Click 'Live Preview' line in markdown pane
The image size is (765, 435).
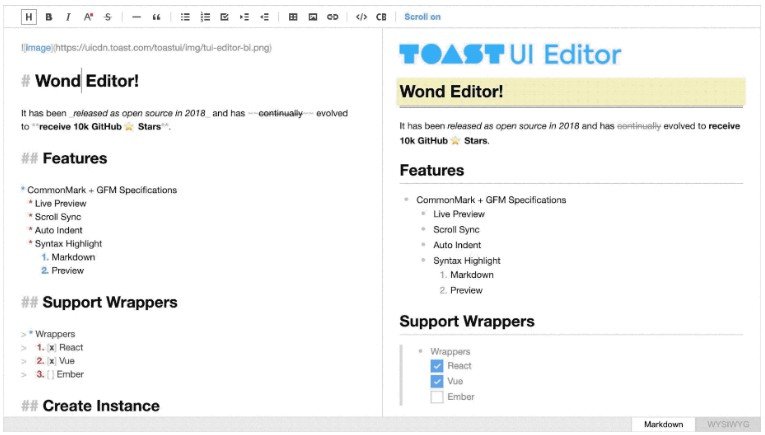[x=60, y=203]
